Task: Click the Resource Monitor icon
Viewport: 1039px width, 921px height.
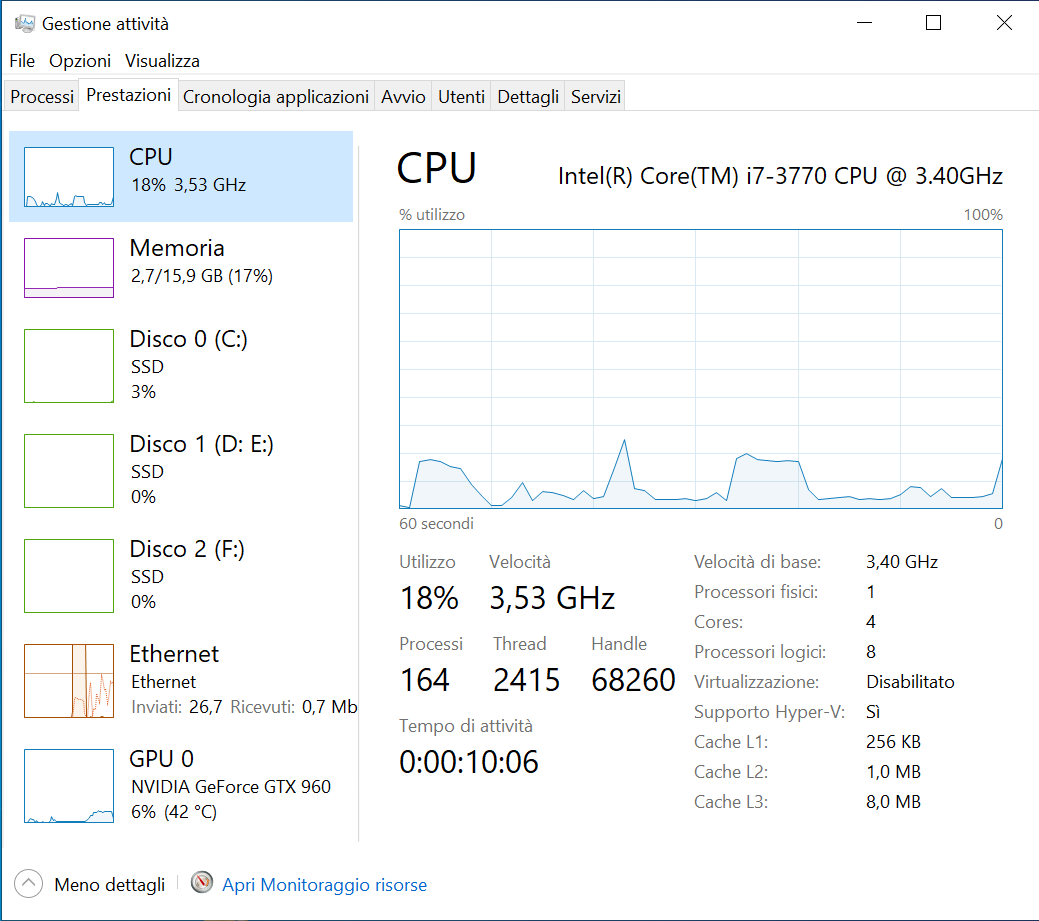Action: [203, 884]
